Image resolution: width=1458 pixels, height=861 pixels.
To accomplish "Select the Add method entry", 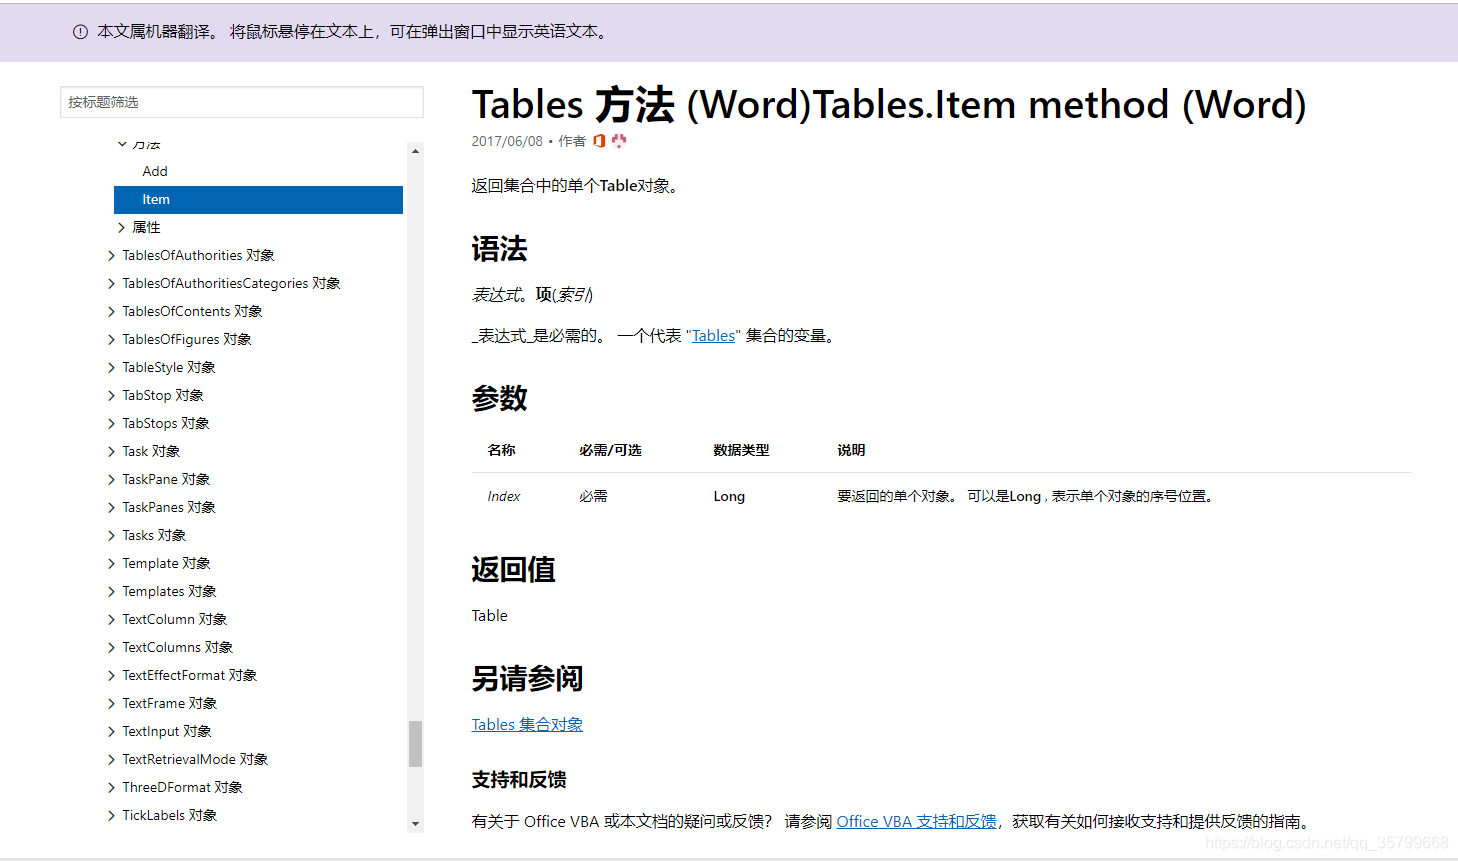I will point(155,171).
